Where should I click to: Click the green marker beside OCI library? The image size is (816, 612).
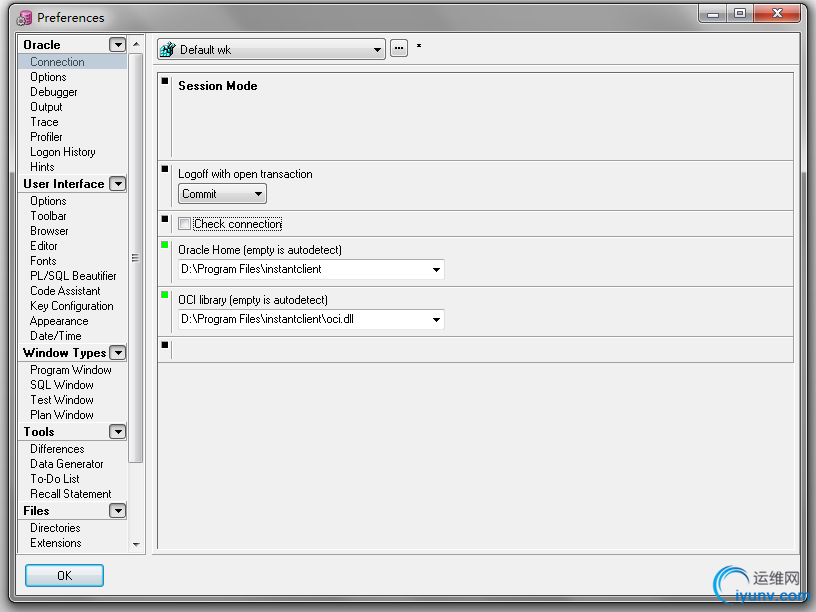165,295
